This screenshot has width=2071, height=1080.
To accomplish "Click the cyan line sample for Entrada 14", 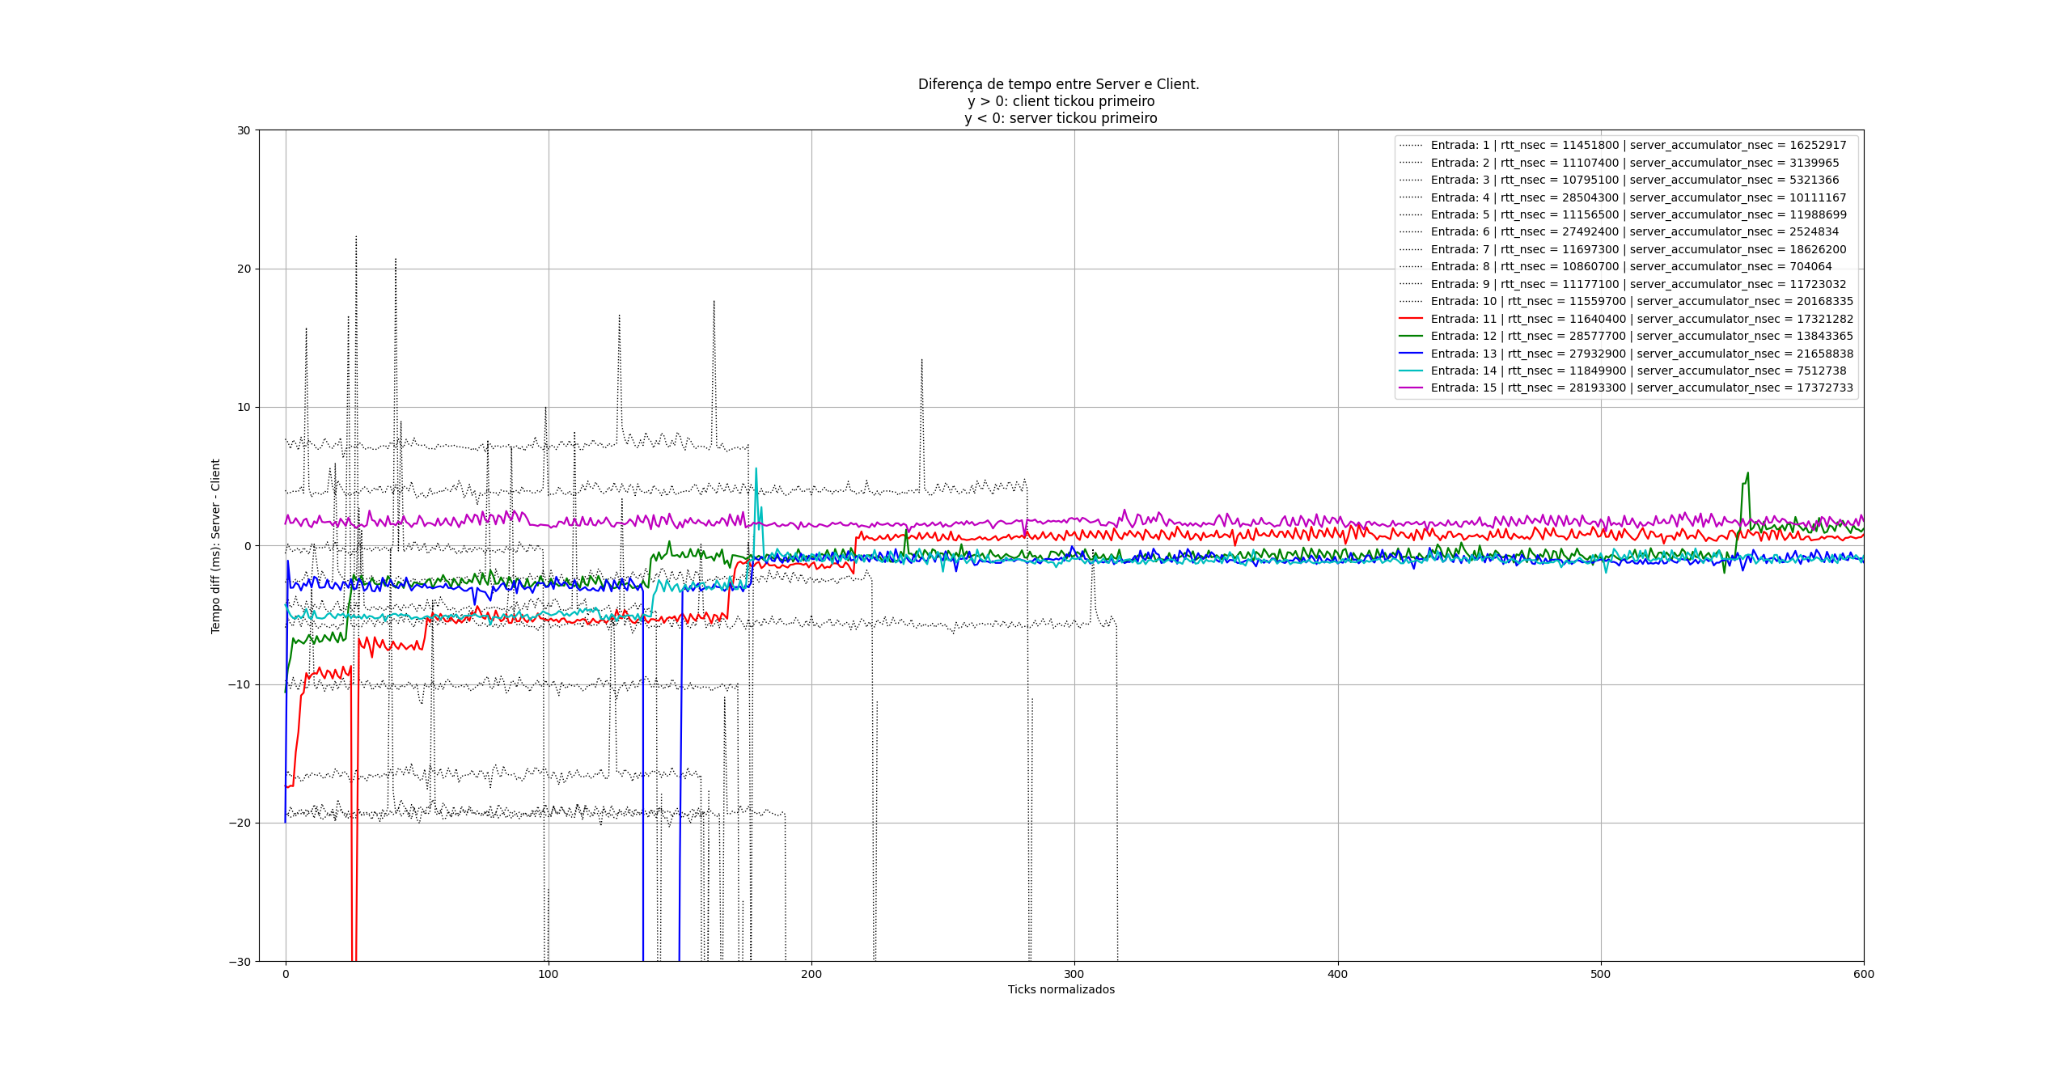I will coord(1410,371).
